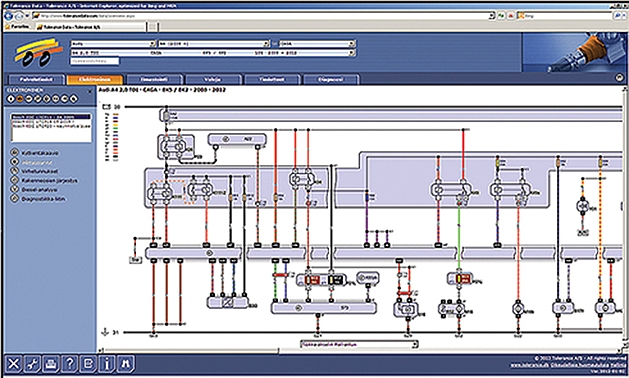Click the printer icon in bottom toolbar
This screenshot has height=378, width=629.
(51, 364)
